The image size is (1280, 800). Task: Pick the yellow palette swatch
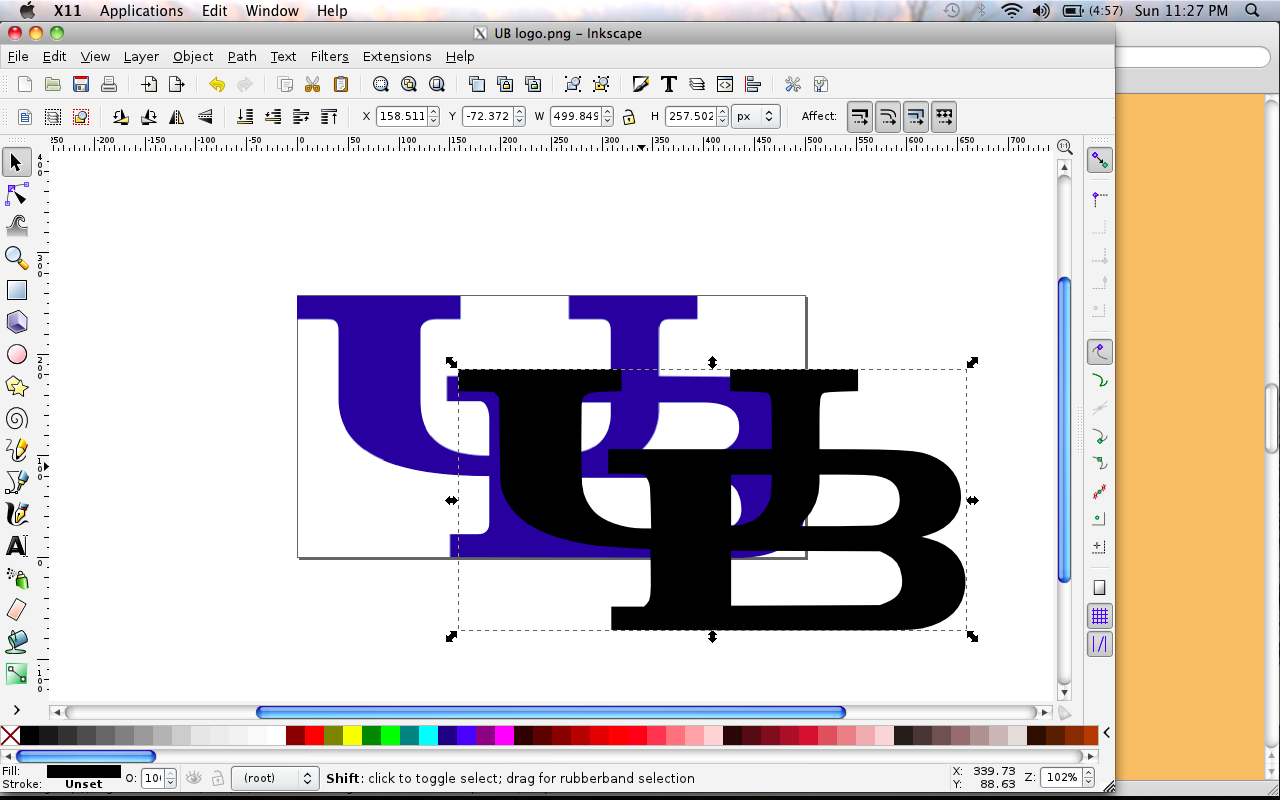[x=352, y=736]
